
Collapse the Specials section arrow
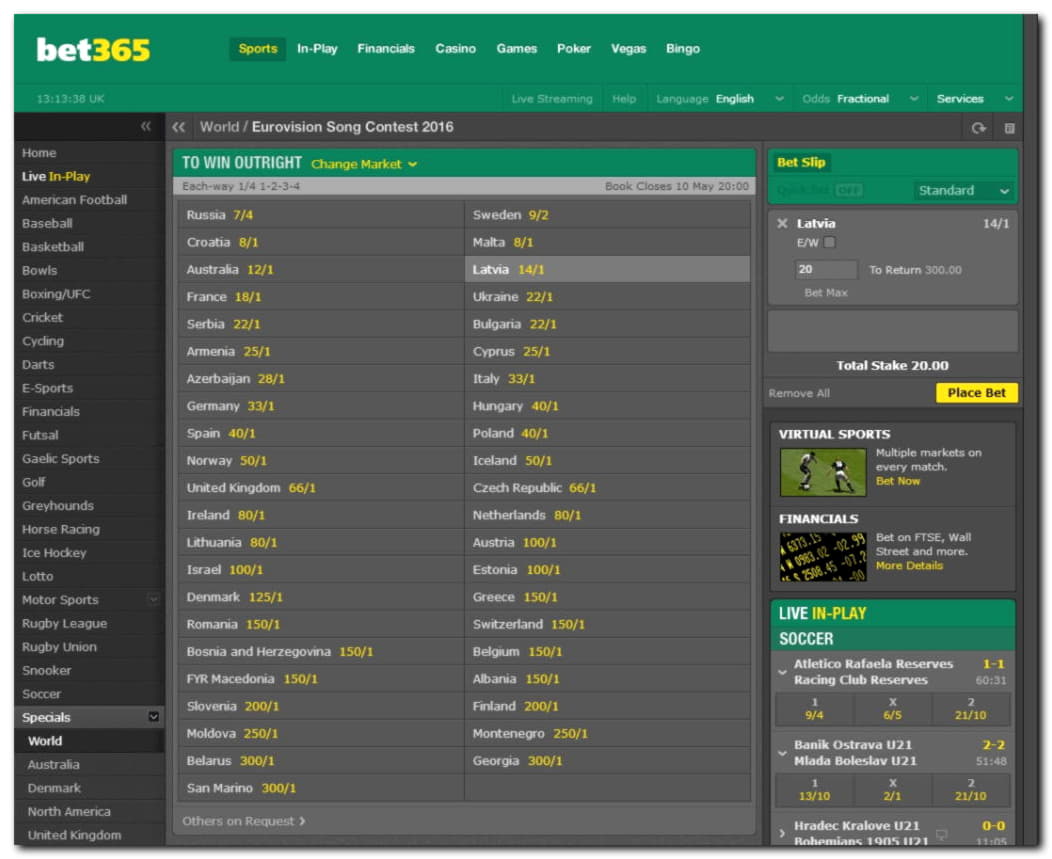click(x=154, y=717)
